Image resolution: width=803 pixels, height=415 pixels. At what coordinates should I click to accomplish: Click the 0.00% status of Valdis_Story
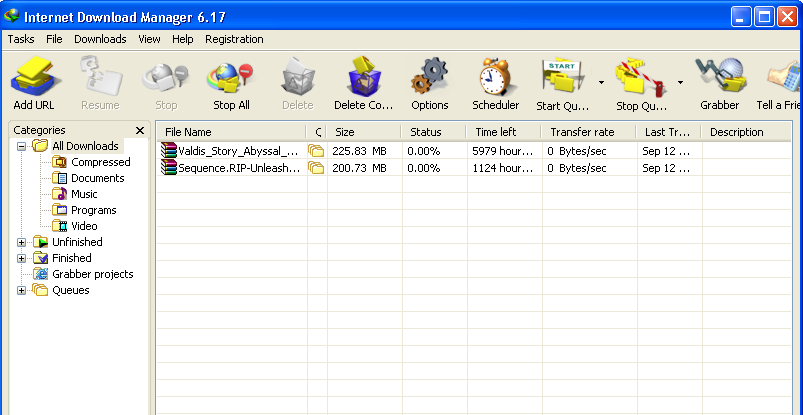(424, 151)
